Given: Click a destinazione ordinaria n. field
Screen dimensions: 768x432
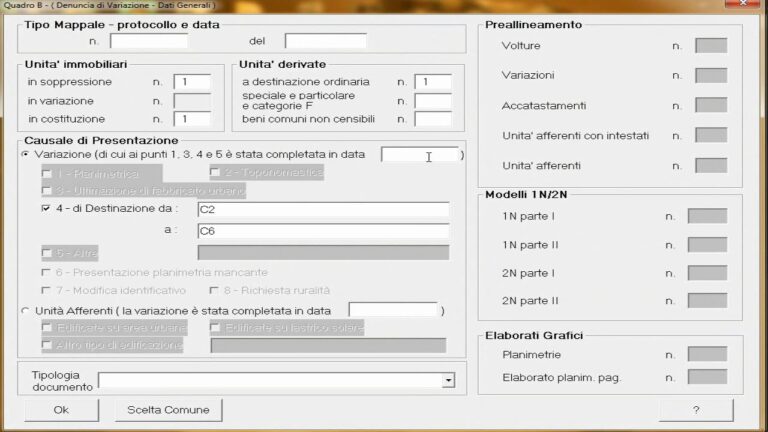Looking at the screenshot, I should tap(433, 82).
